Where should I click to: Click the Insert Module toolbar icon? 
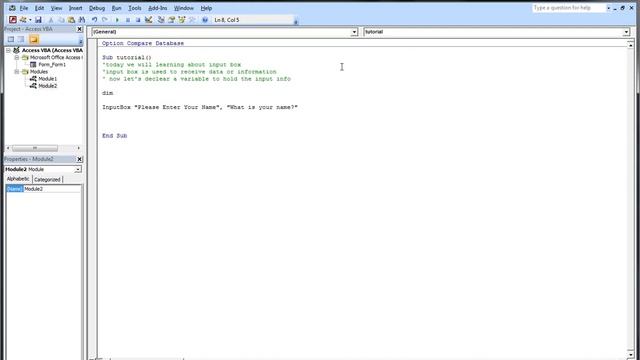23,20
